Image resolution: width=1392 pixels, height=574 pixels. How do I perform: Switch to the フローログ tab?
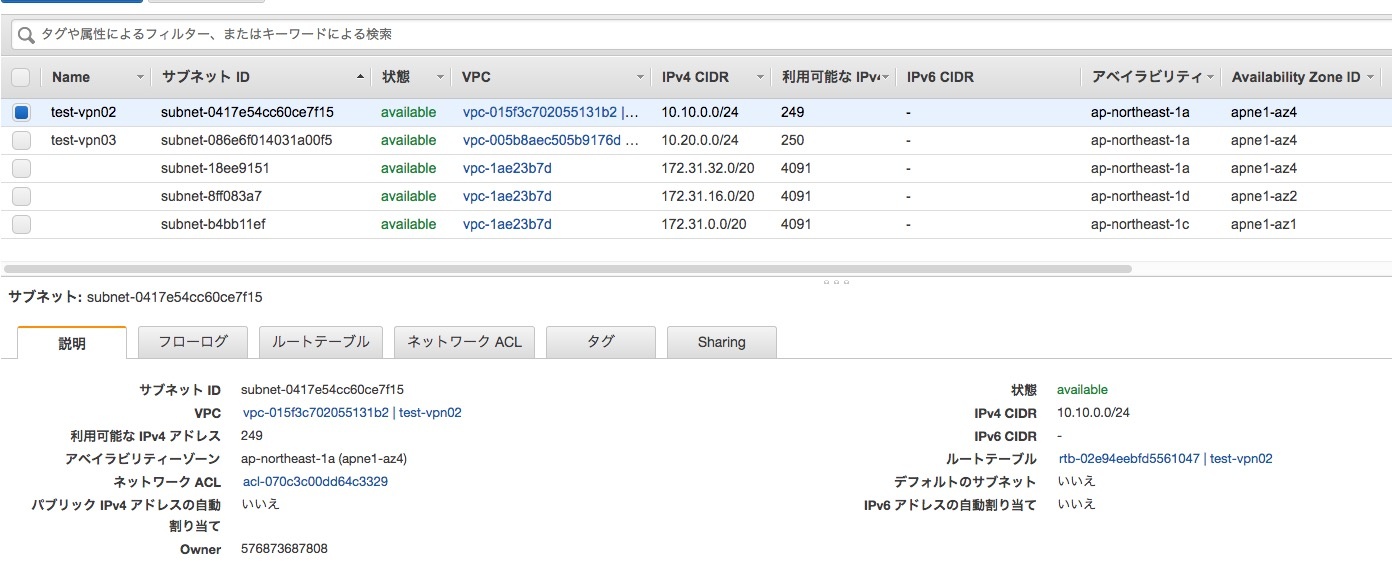point(193,342)
